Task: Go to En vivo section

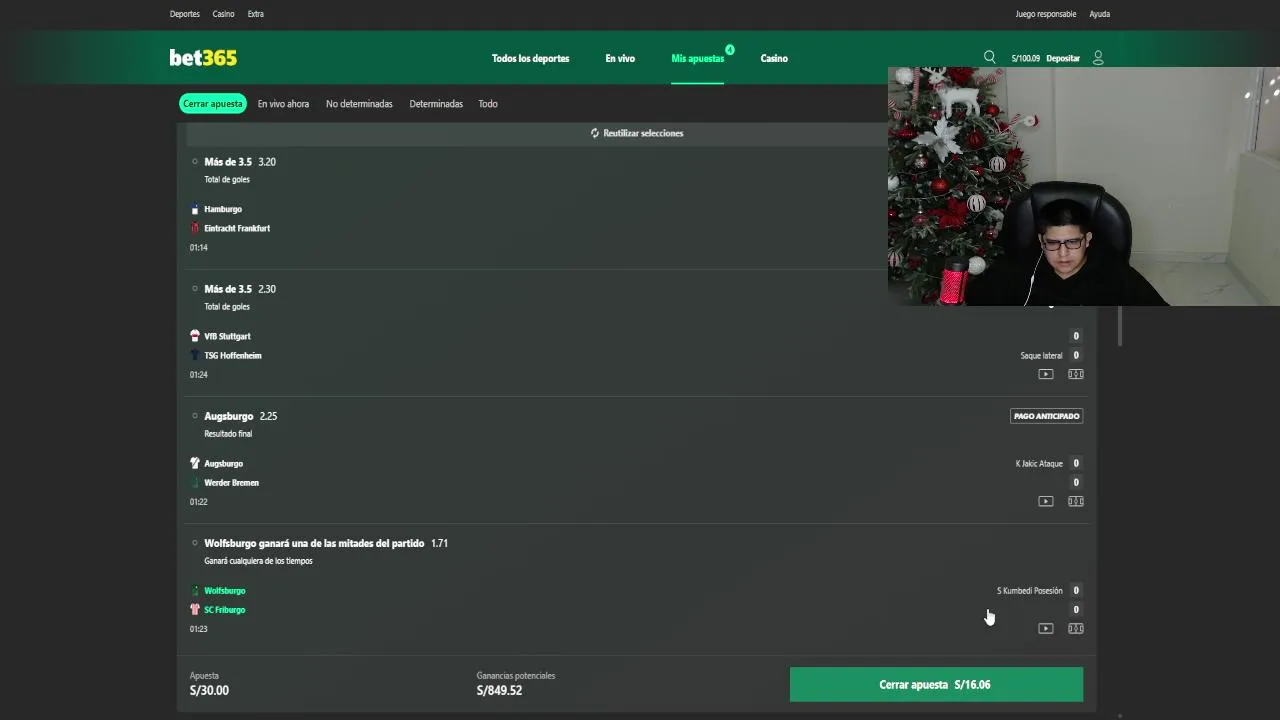Action: (620, 58)
